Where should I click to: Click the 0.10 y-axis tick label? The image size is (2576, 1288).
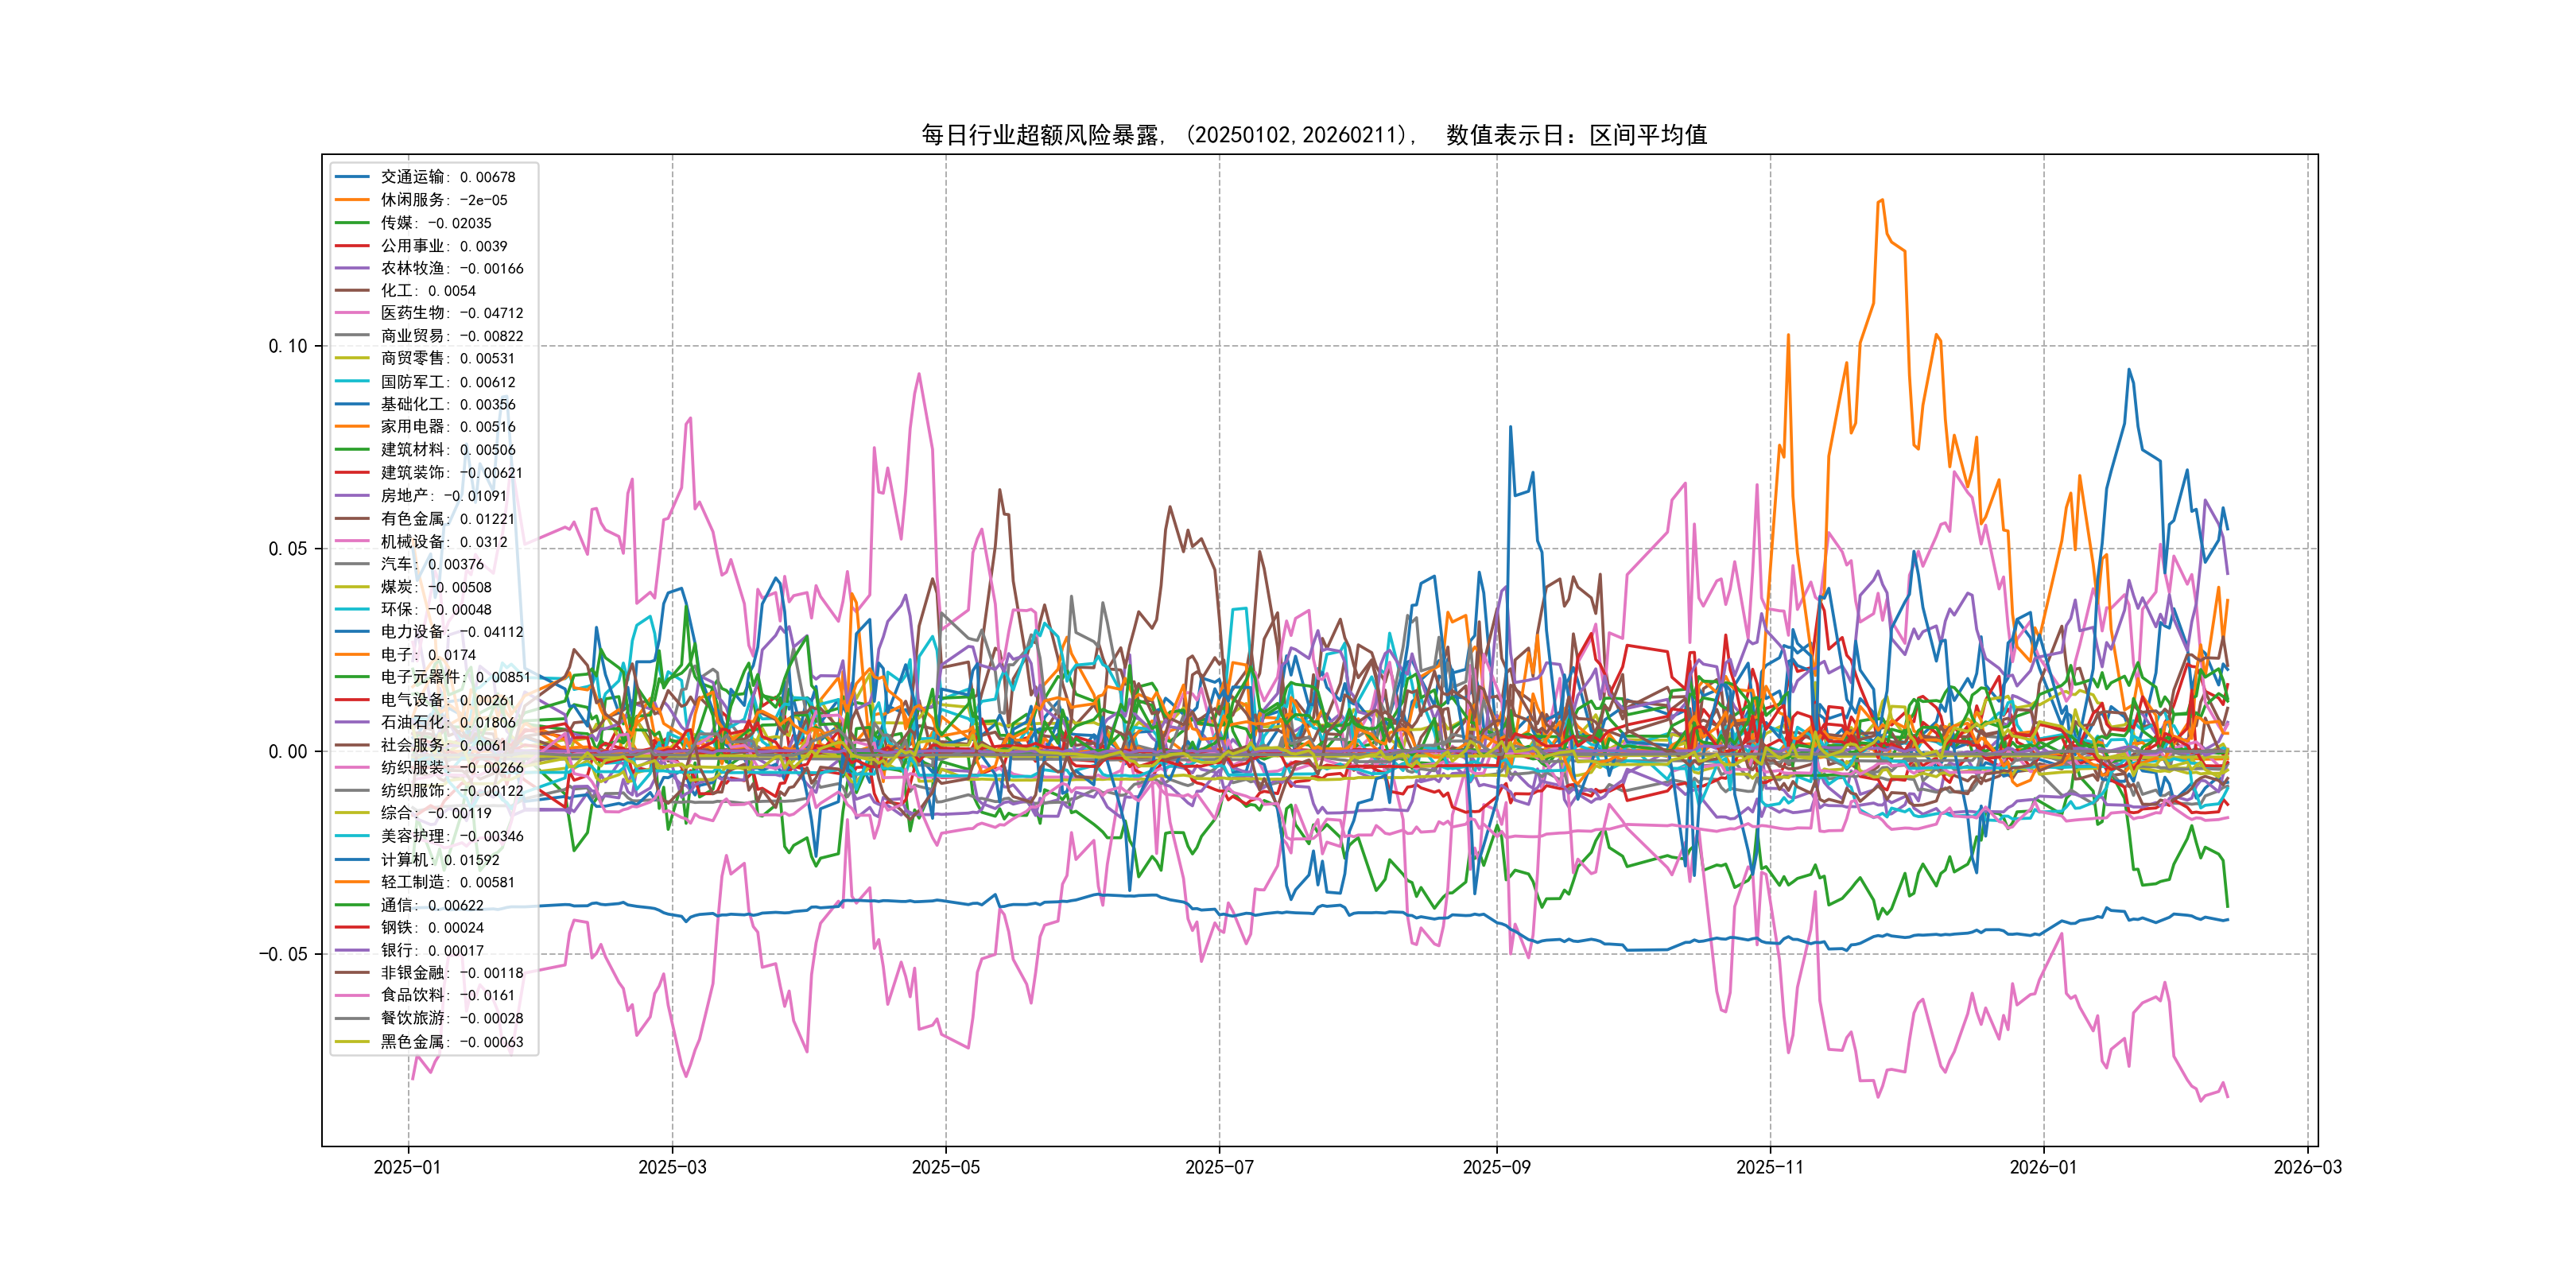[x=288, y=346]
